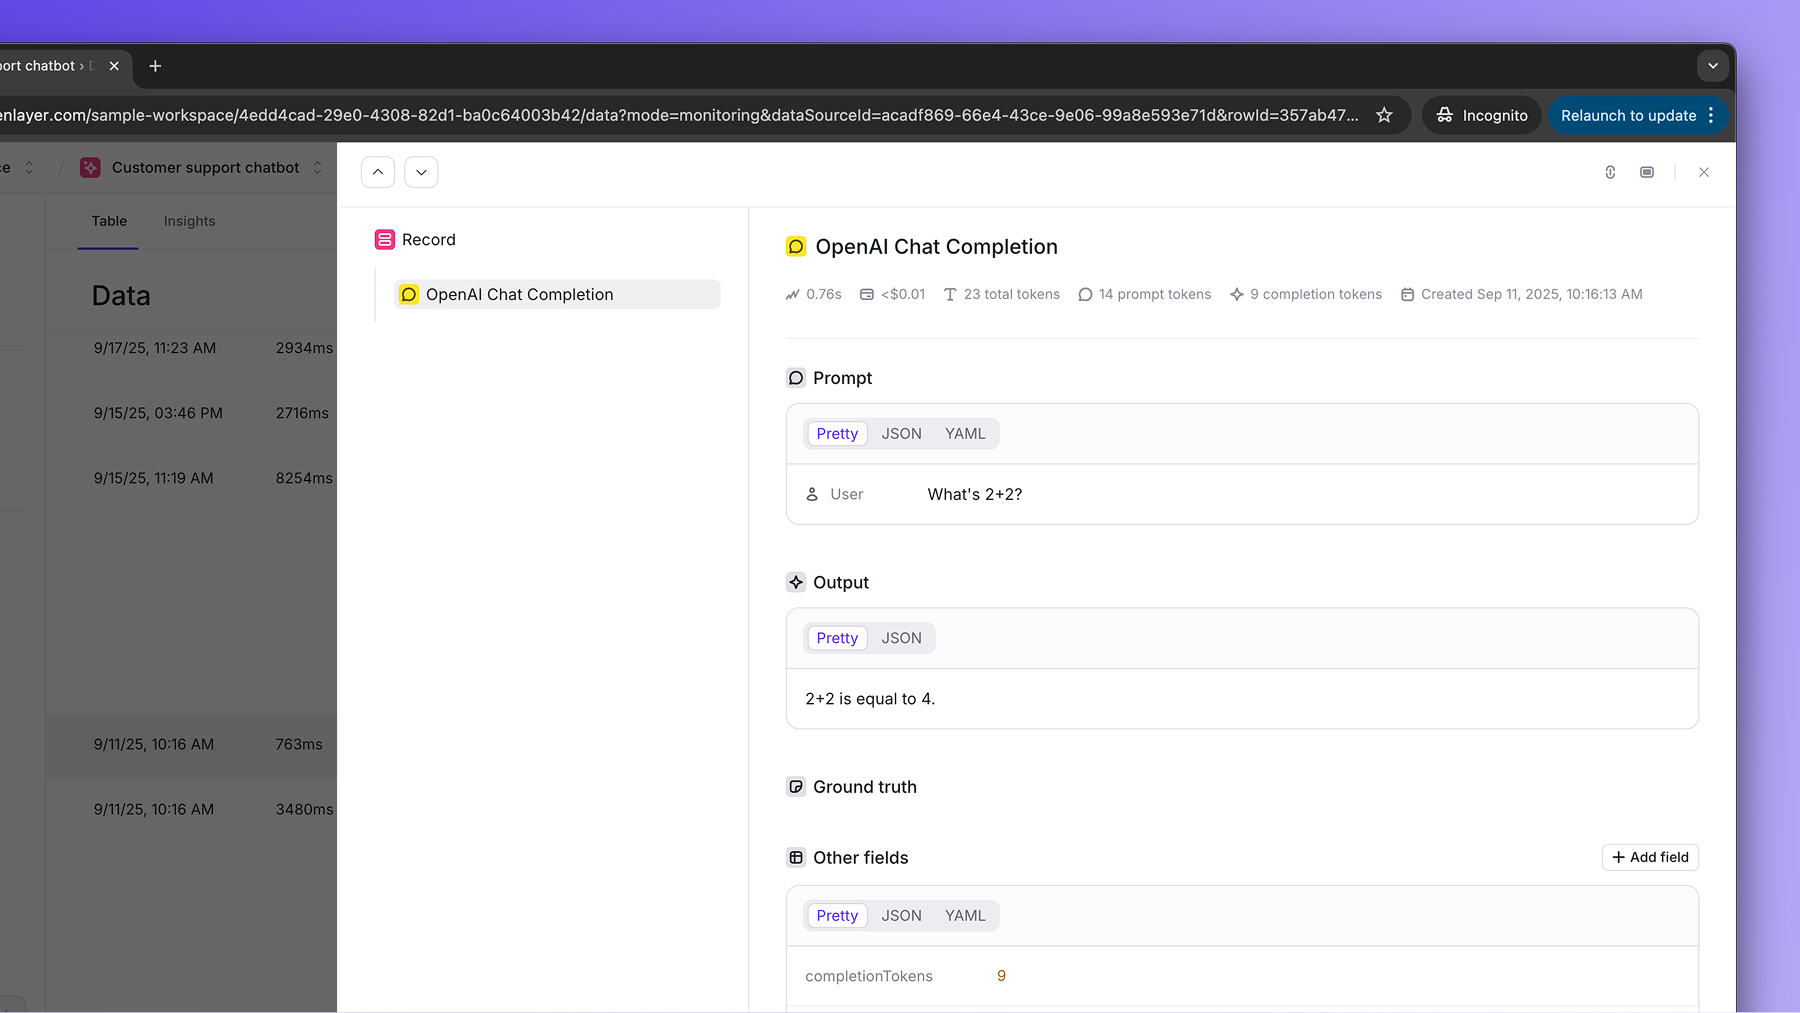Click the 3480ms latency cell
The image size is (1800, 1013).
coord(305,809)
